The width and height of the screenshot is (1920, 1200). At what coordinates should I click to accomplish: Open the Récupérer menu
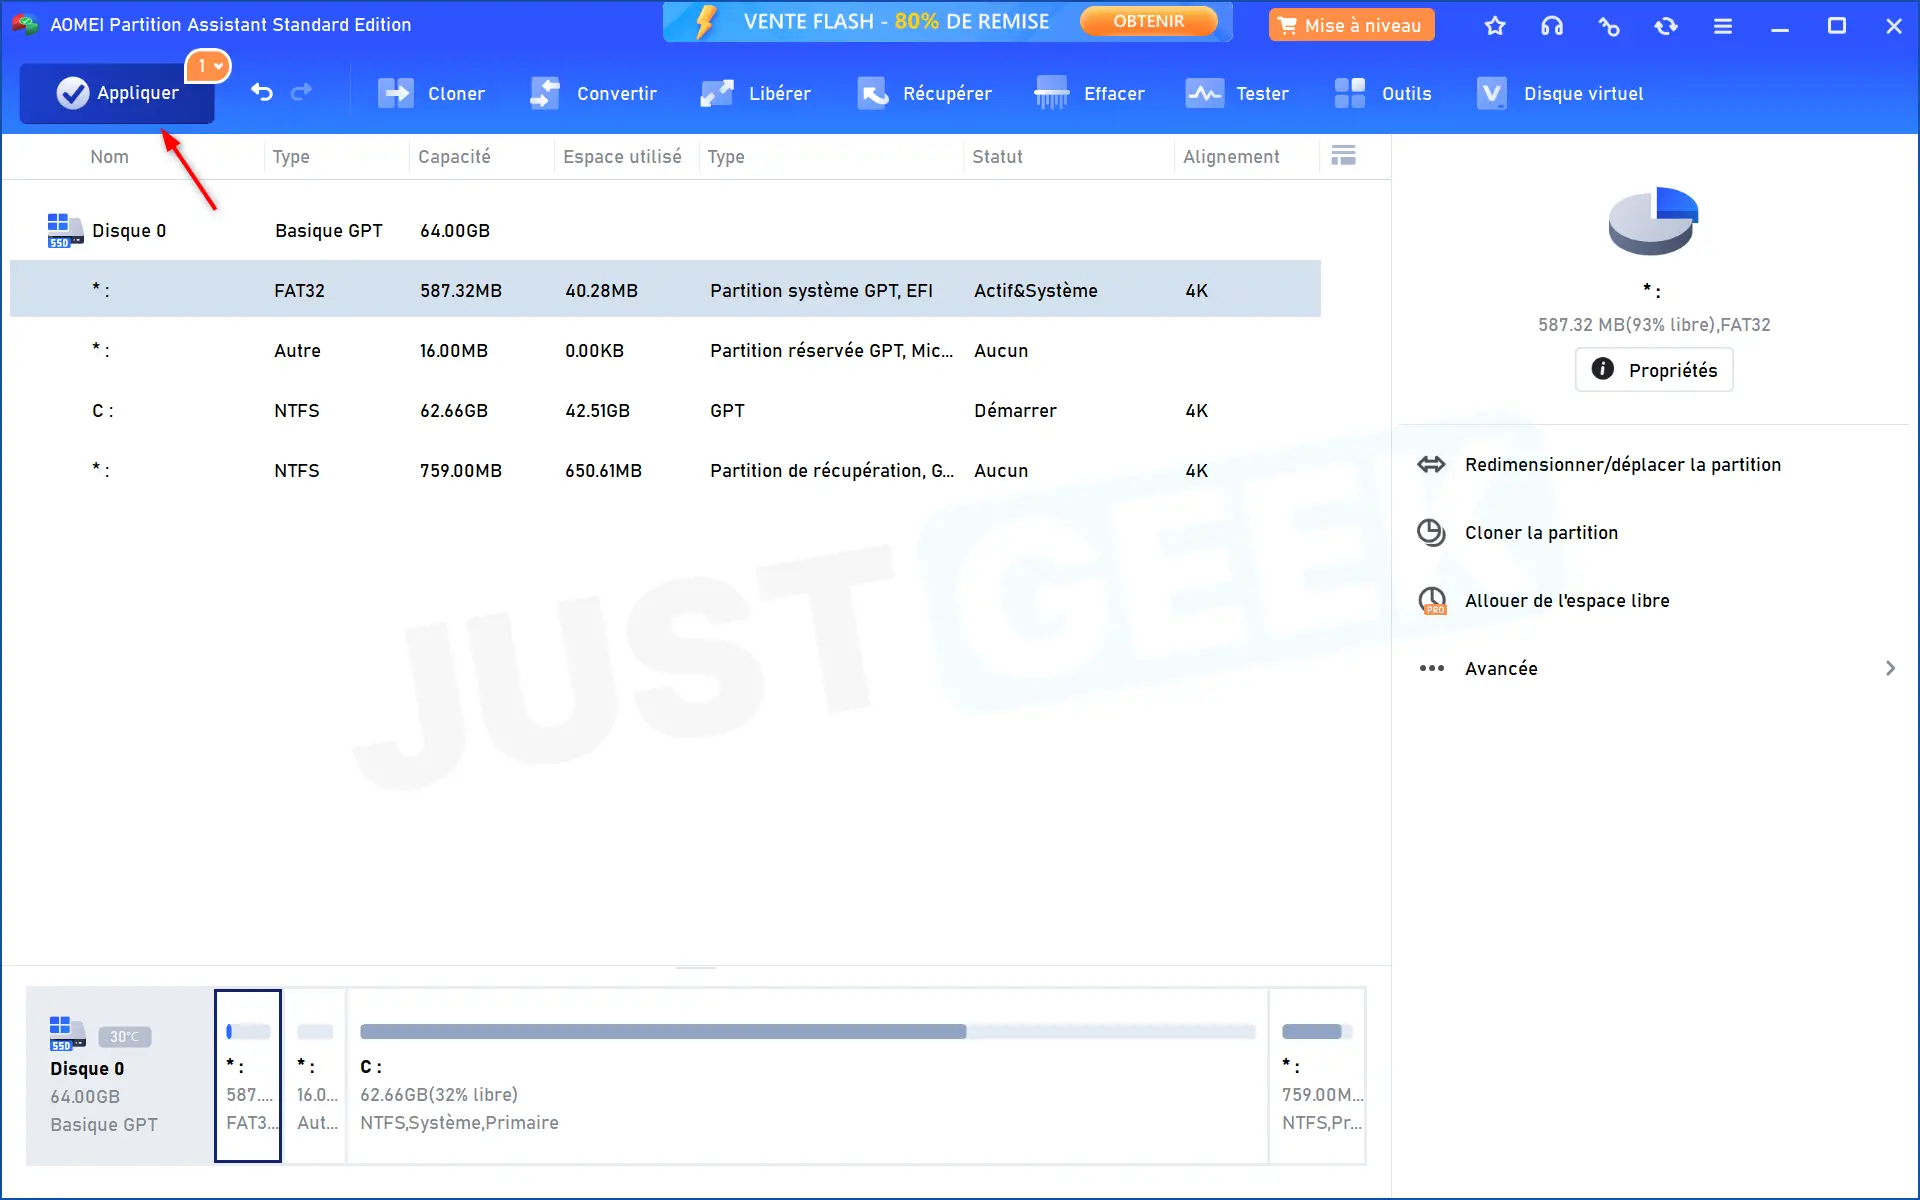[924, 94]
